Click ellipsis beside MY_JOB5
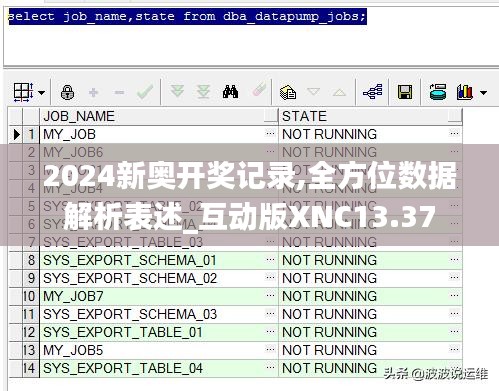 [270, 349]
